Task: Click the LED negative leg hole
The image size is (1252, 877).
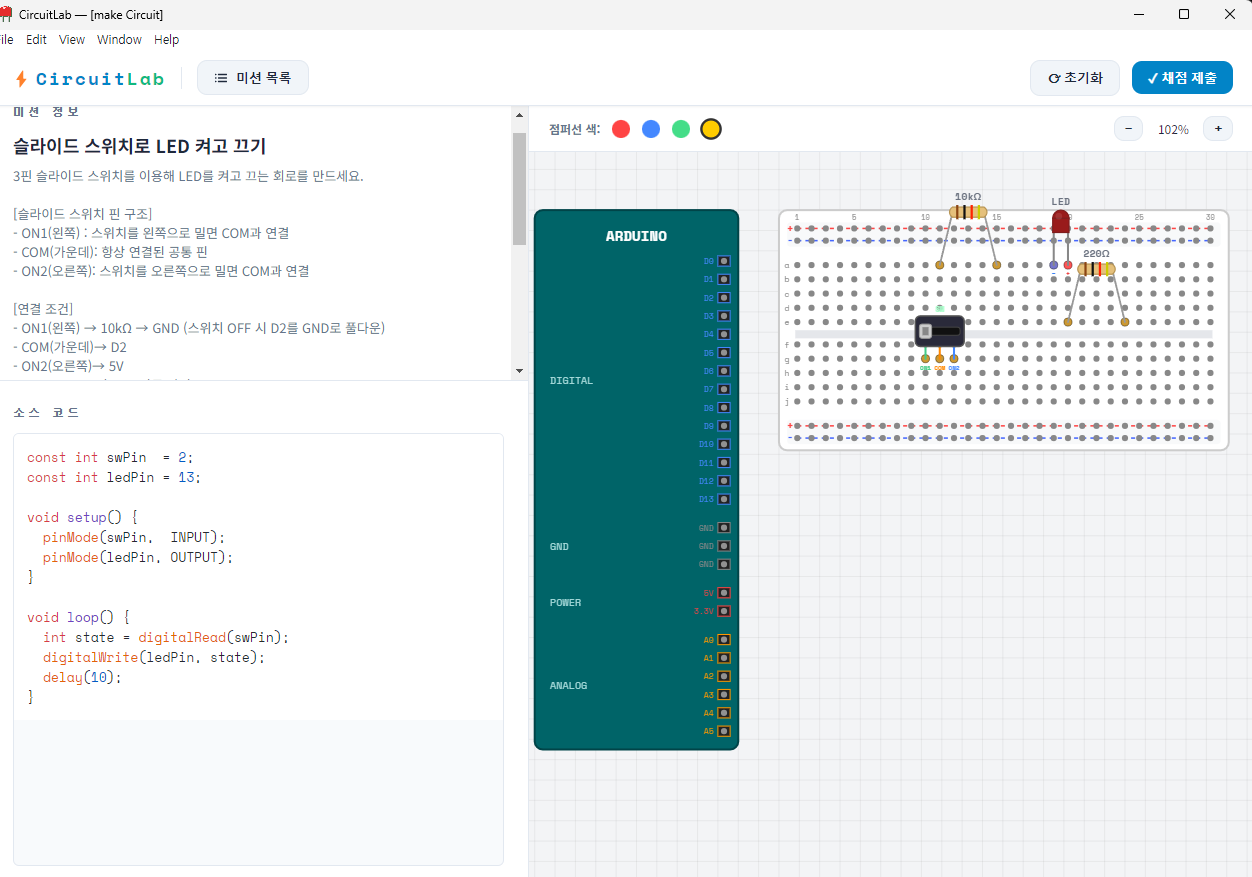Action: (x=1054, y=265)
